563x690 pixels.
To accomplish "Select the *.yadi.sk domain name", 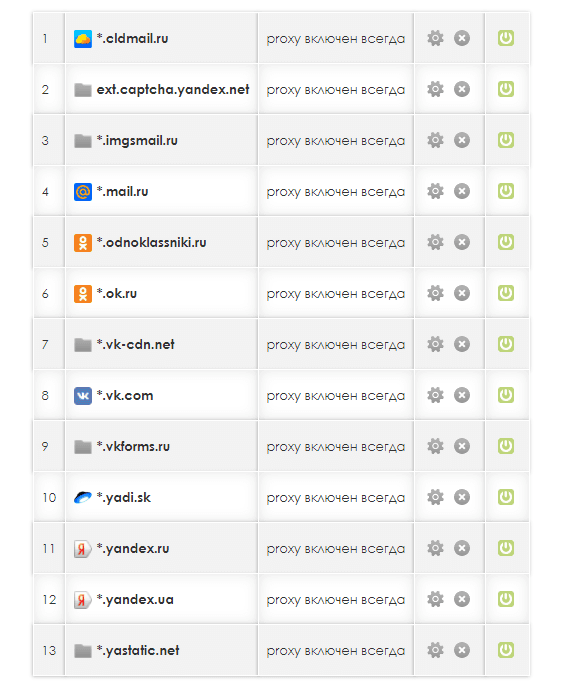I will (124, 498).
